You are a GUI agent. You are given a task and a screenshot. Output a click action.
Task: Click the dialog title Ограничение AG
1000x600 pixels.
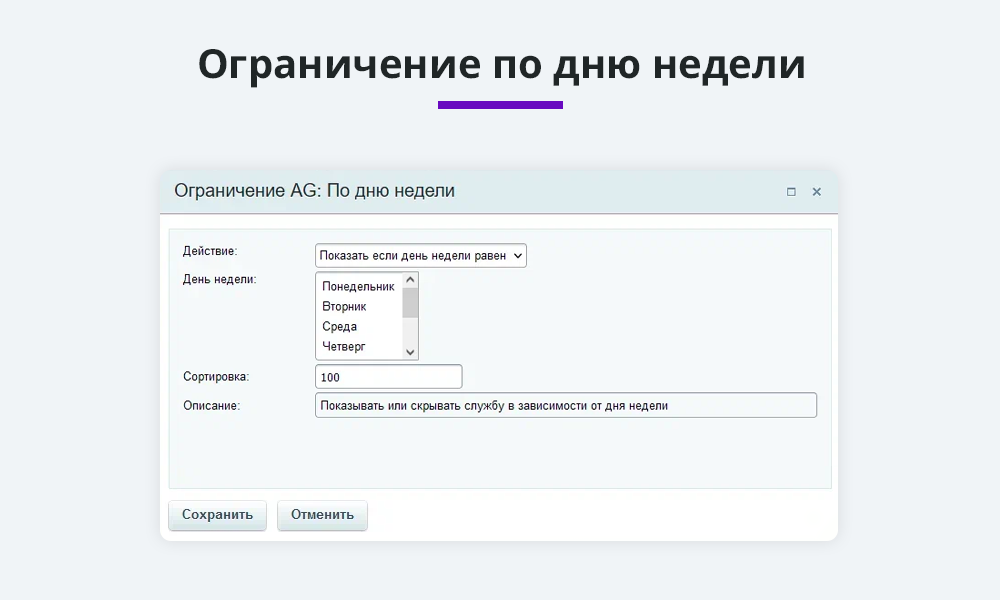316,191
